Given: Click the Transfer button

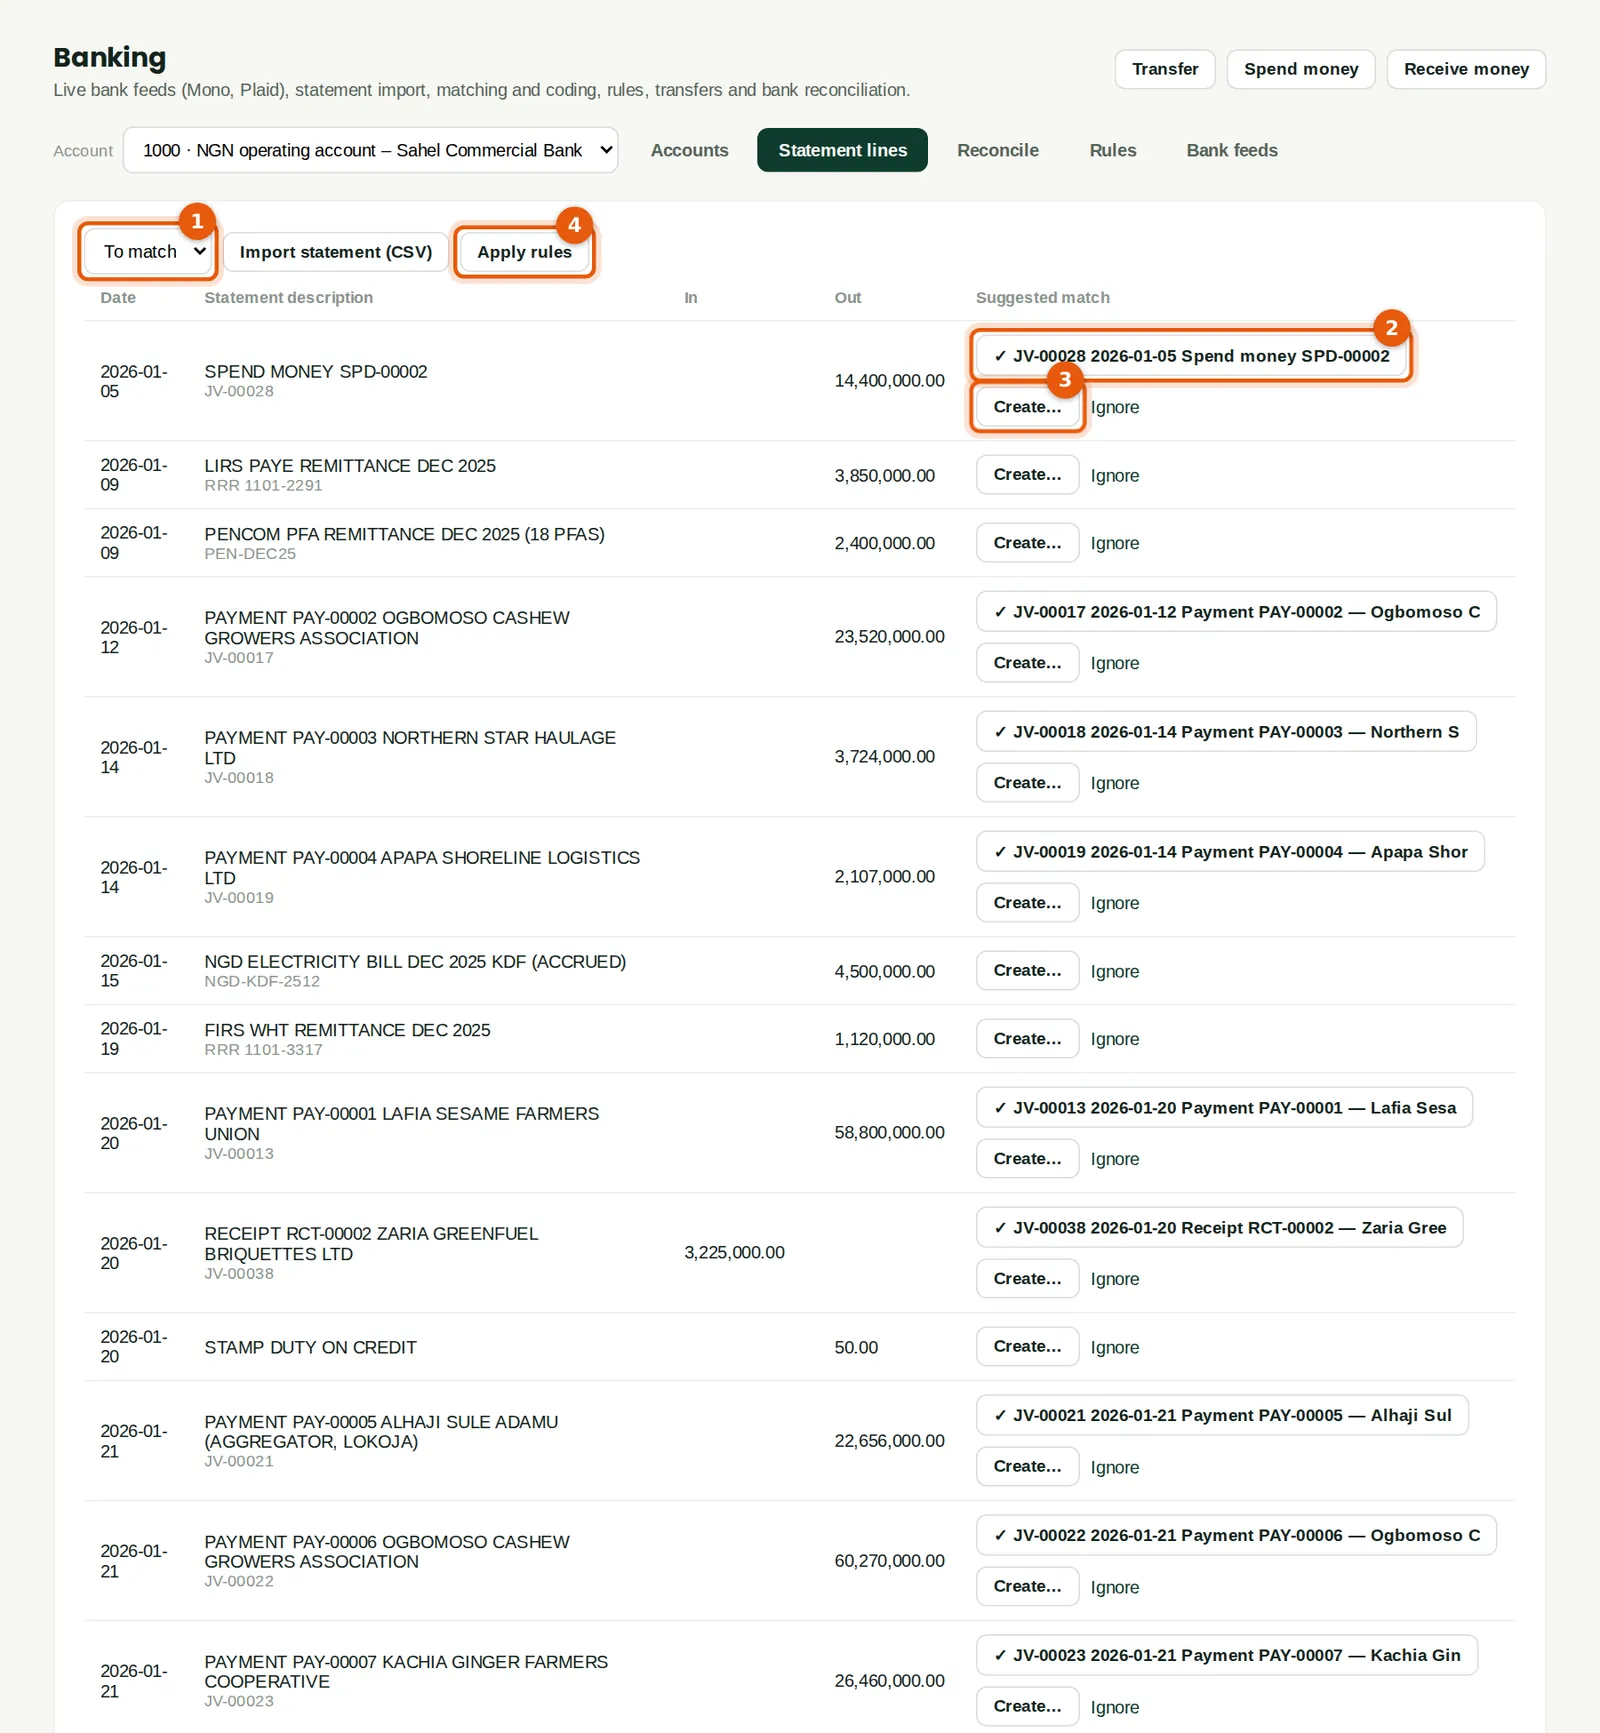Looking at the screenshot, I should pos(1165,69).
